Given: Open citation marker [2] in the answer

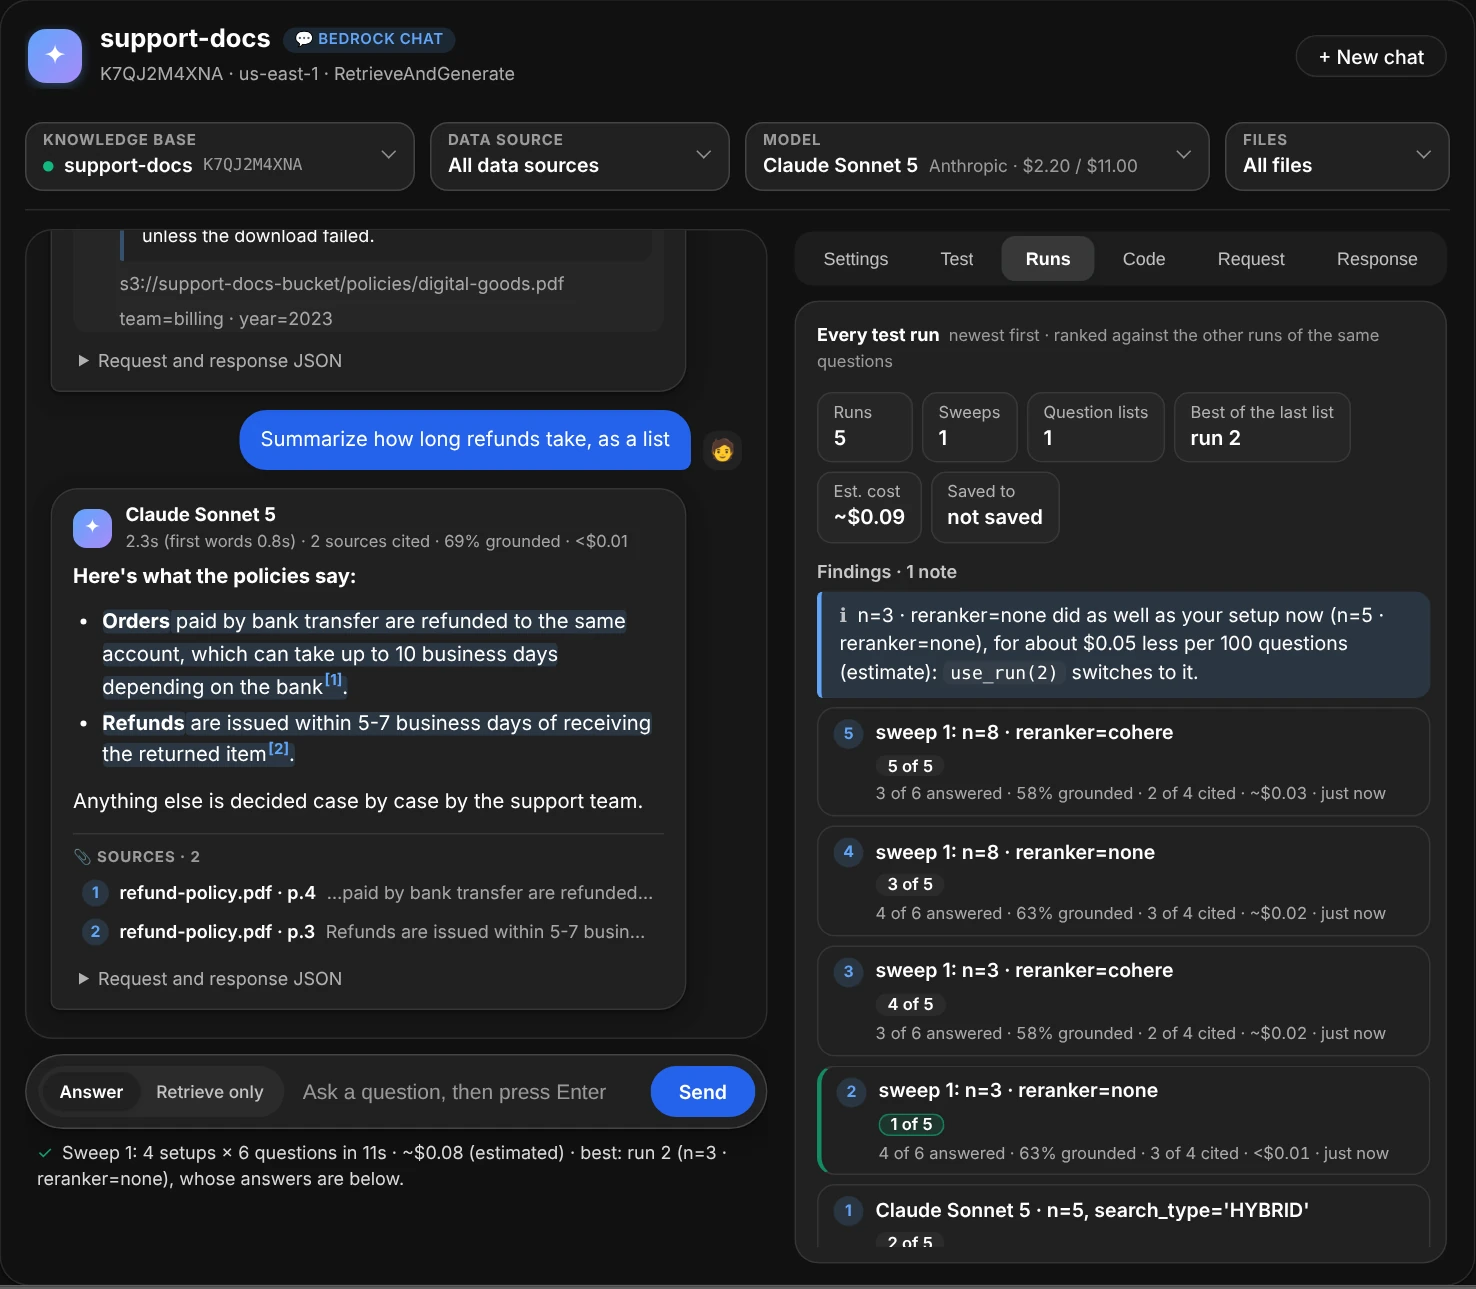Looking at the screenshot, I should tap(278, 748).
